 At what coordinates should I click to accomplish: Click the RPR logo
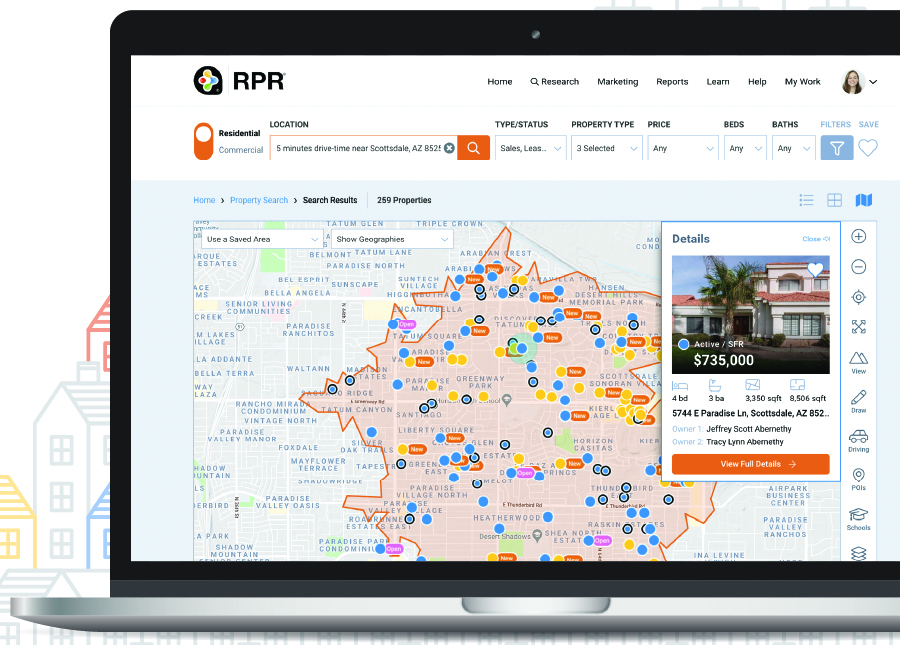point(239,81)
